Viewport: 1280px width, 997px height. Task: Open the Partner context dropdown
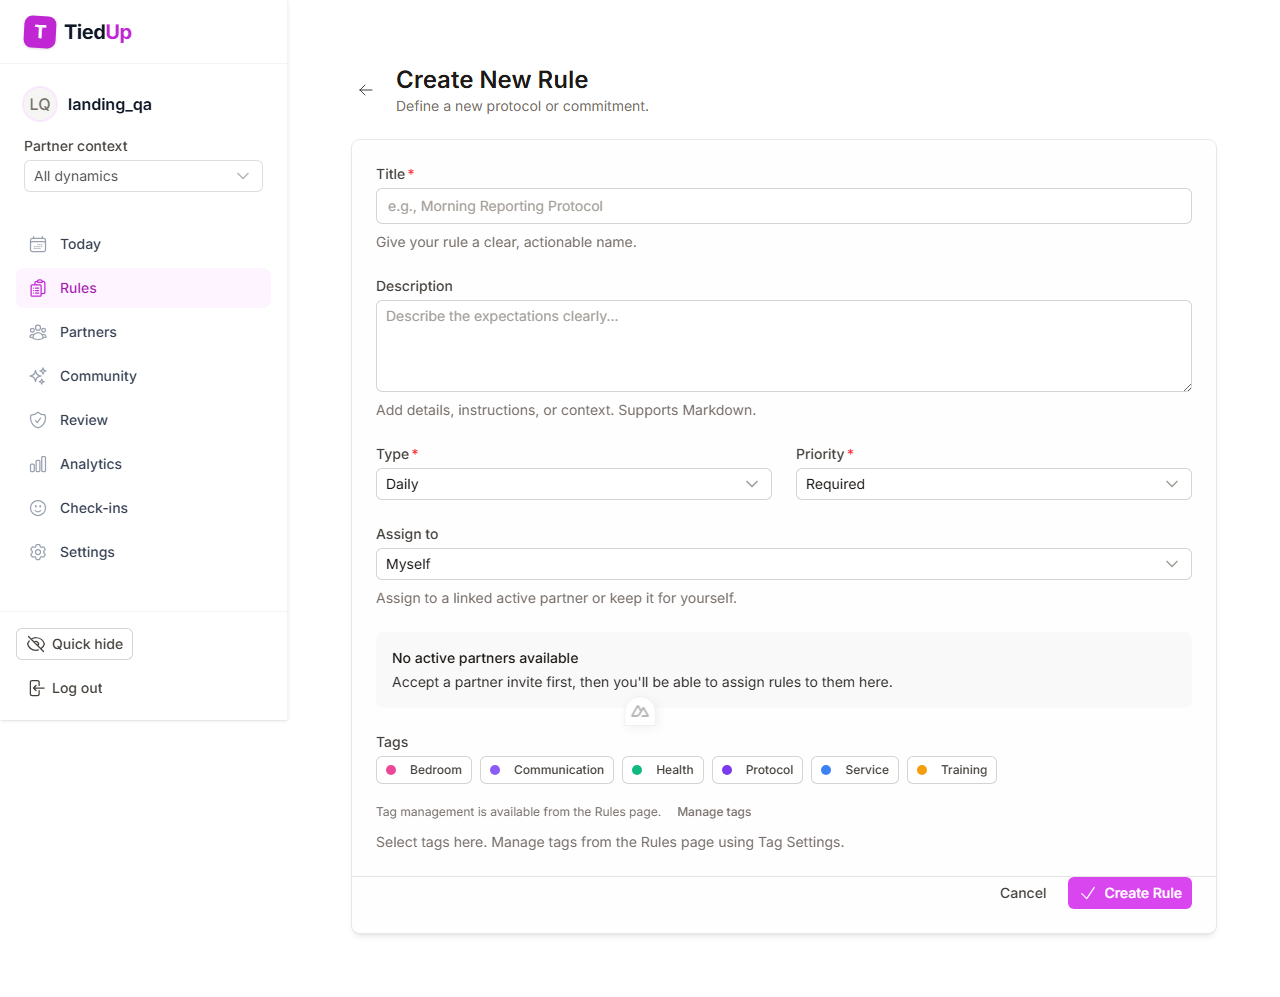(x=143, y=176)
